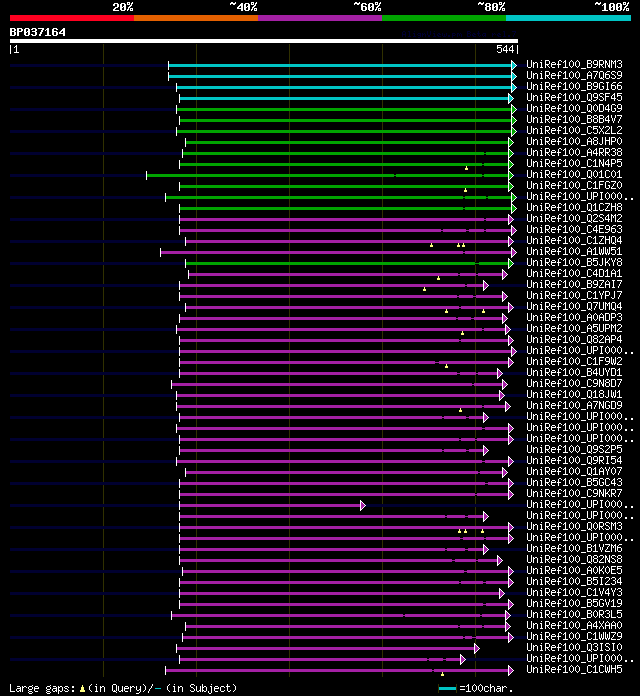Click the query name BP037164
The width and height of the screenshot is (640, 696).
pos(38,32)
